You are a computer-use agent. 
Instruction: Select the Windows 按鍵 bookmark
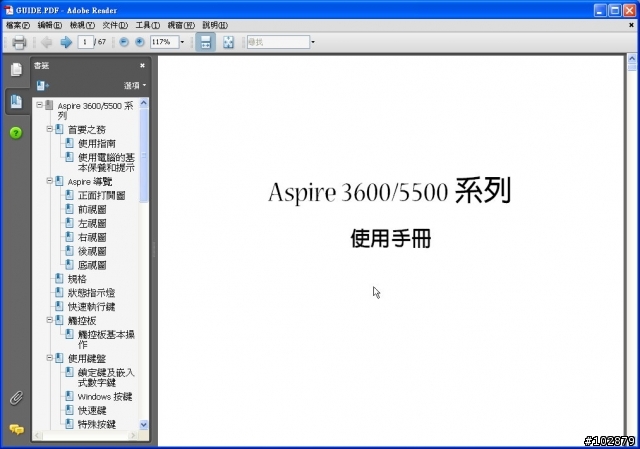105,396
